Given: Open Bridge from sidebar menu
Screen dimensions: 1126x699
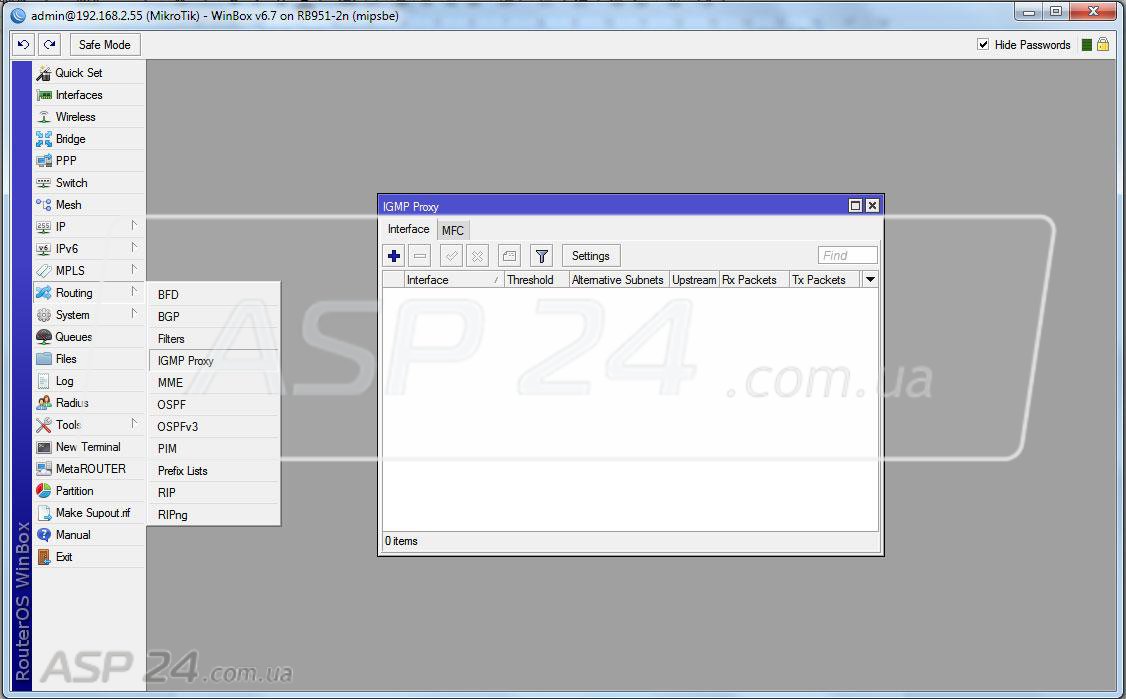Looking at the screenshot, I should [x=70, y=139].
